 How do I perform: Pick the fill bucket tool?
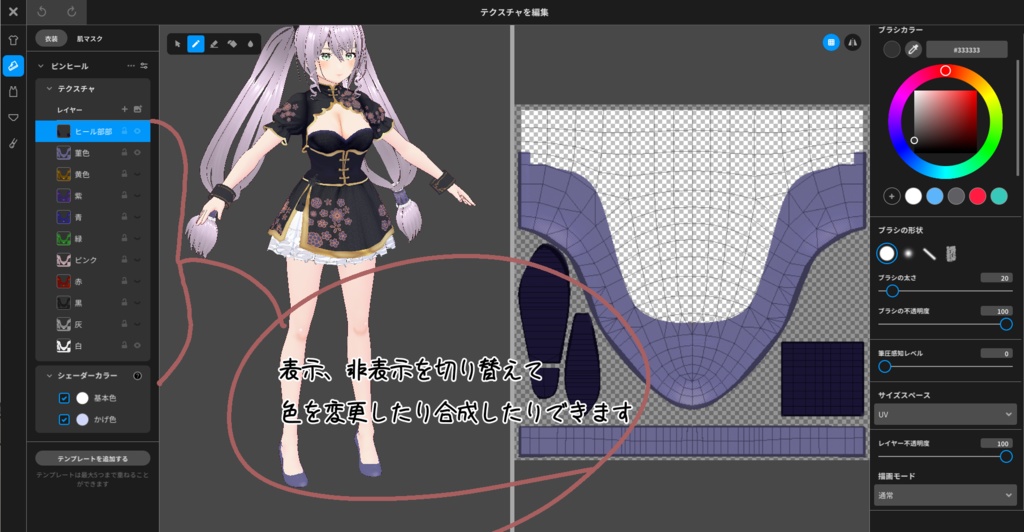[232, 44]
